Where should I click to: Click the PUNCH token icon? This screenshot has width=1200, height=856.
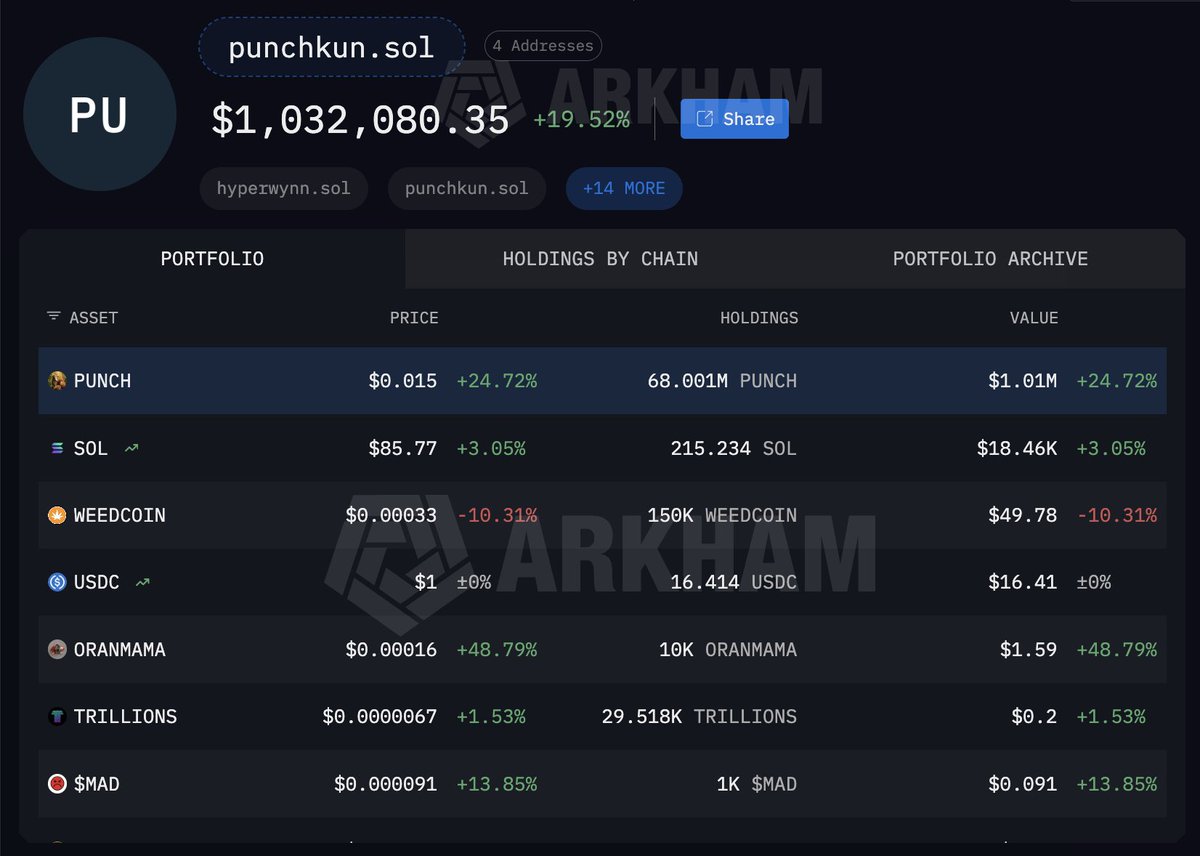click(57, 381)
